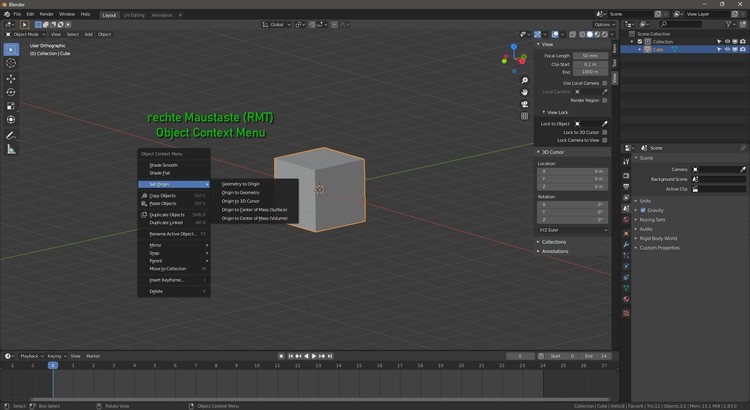Open the Object Data properties tab icon
750x410 pixels.
(x=626, y=288)
